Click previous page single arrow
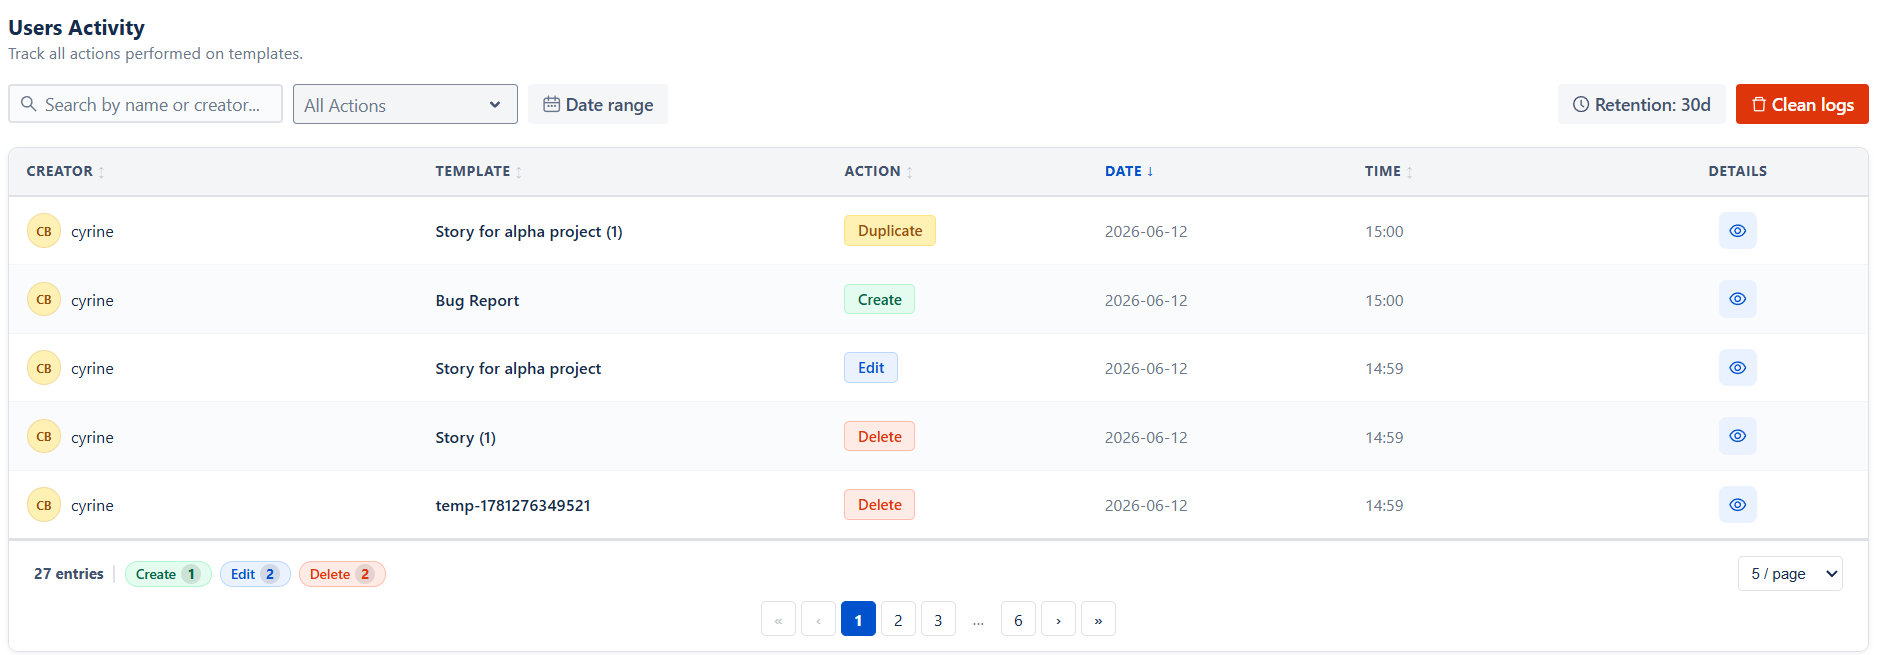Screen dimensions: 1883x655 [x=818, y=619]
